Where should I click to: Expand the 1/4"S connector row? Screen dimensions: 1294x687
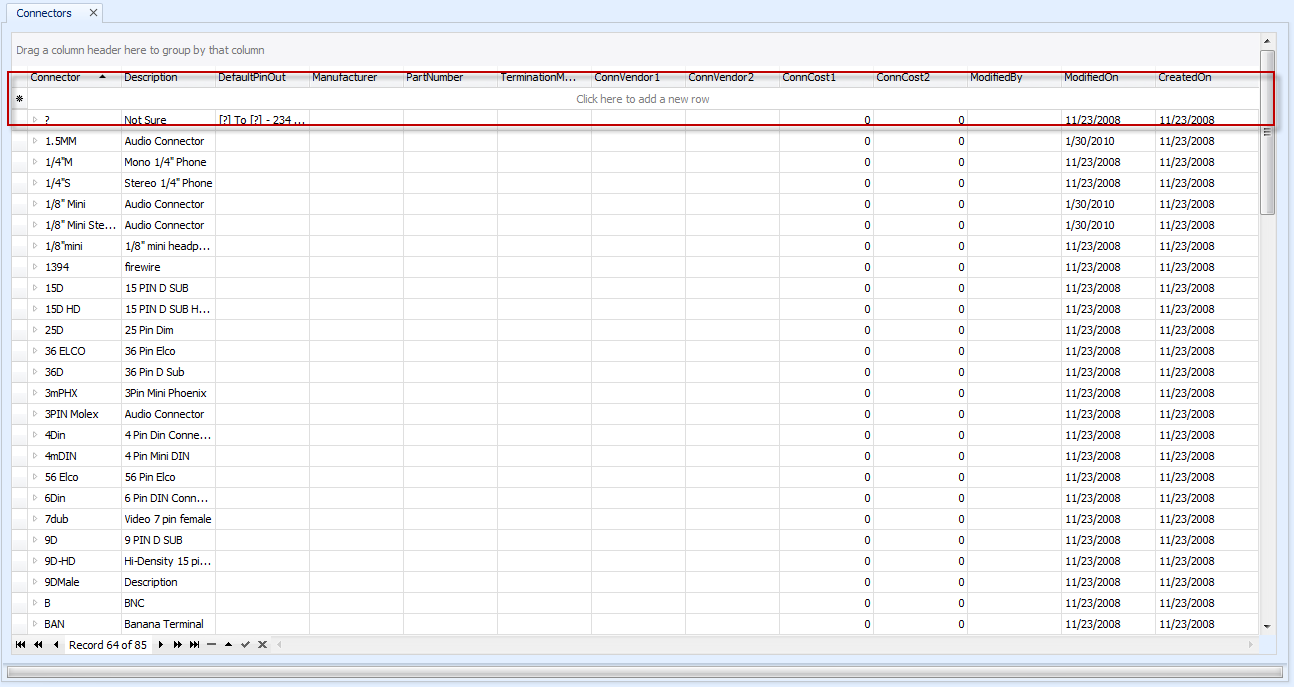[x=35, y=183]
